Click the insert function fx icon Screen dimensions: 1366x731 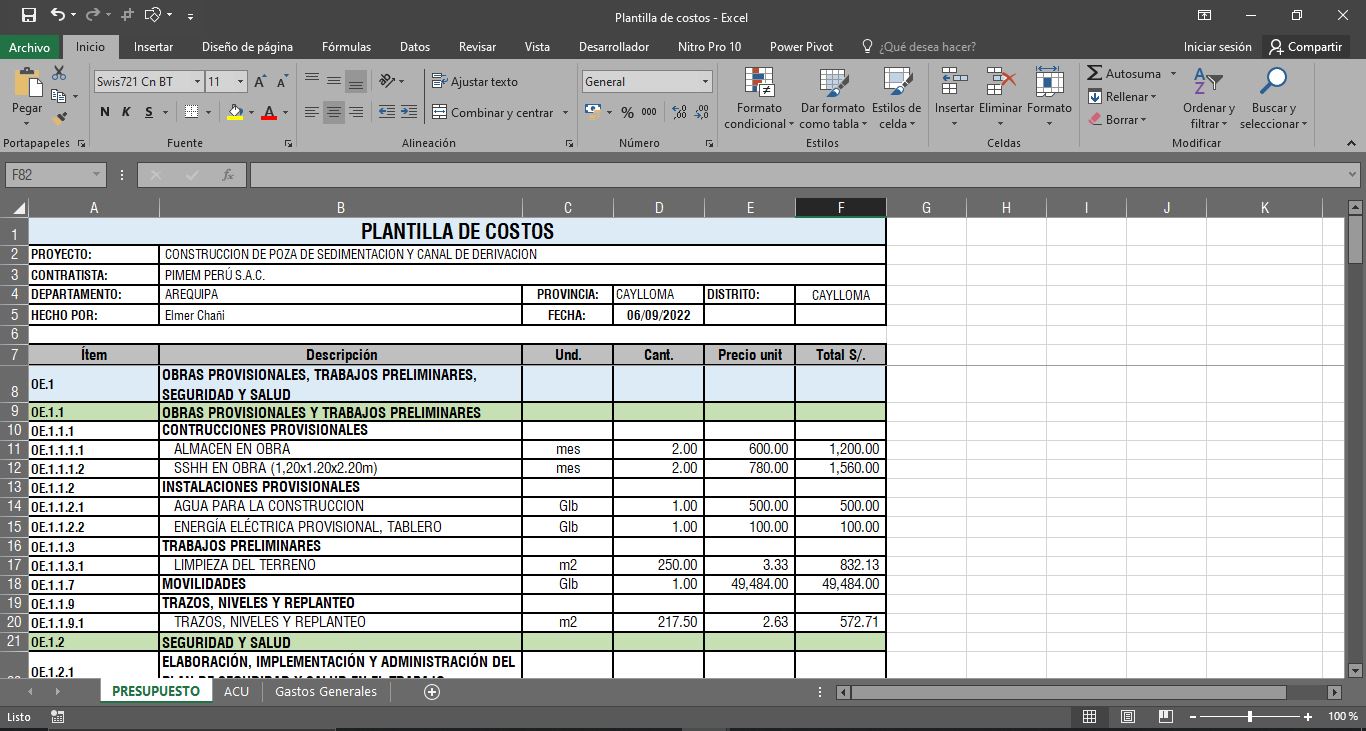tap(228, 174)
